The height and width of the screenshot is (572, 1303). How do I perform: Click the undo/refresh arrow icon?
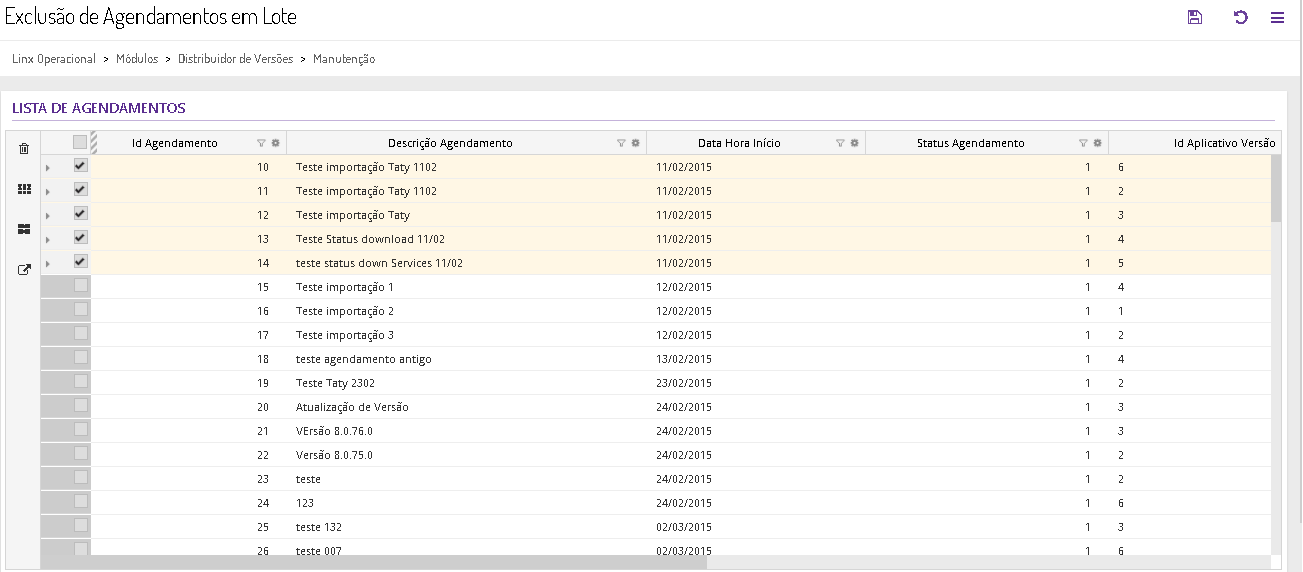[1241, 17]
